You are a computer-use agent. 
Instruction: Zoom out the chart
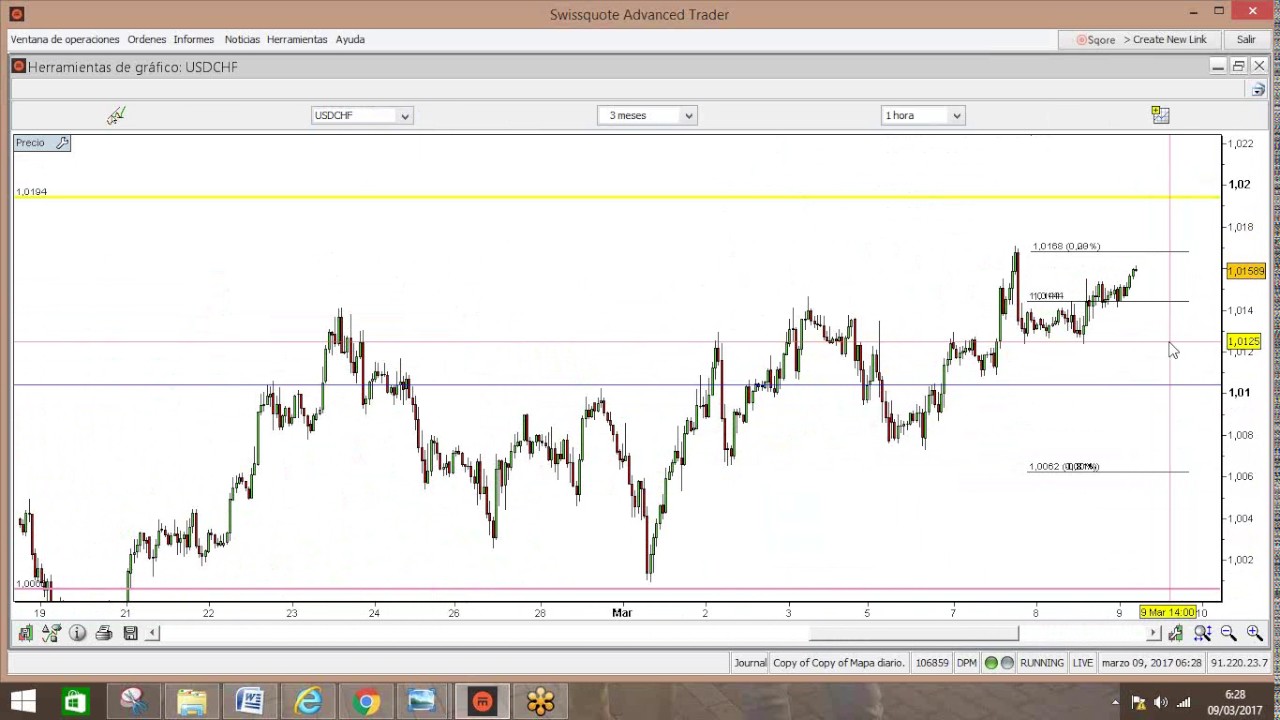[1228, 633]
